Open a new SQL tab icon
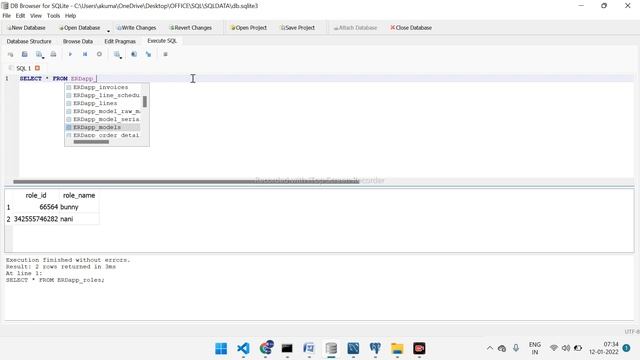 coord(10,54)
